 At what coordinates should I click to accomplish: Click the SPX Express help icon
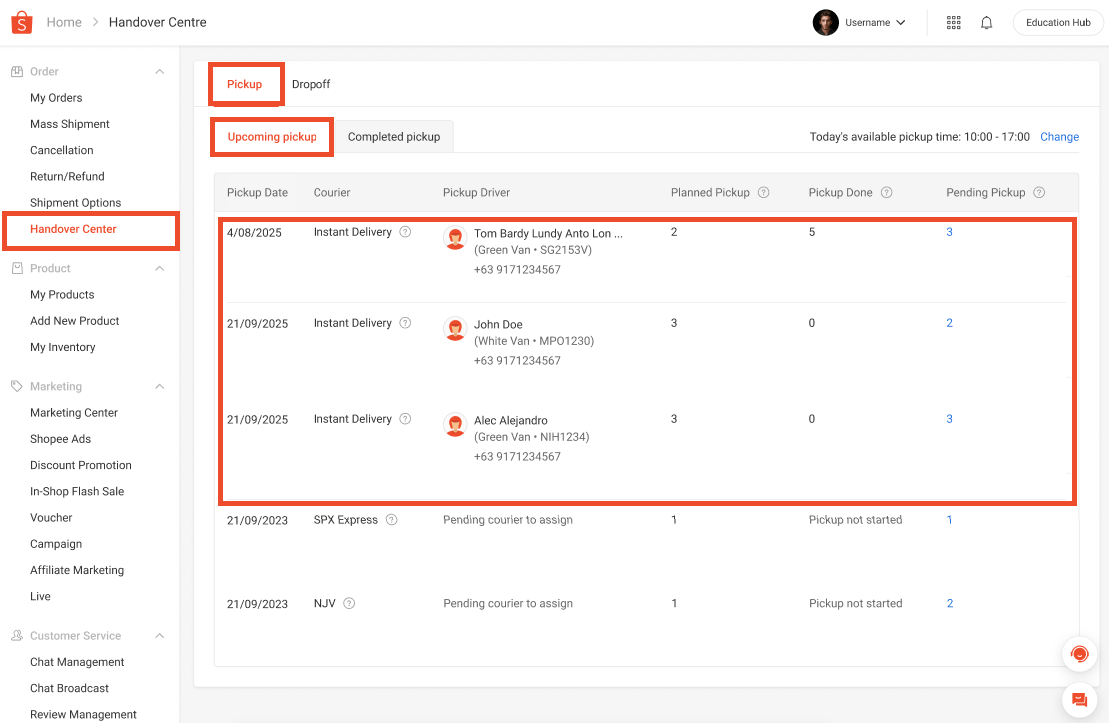[392, 519]
